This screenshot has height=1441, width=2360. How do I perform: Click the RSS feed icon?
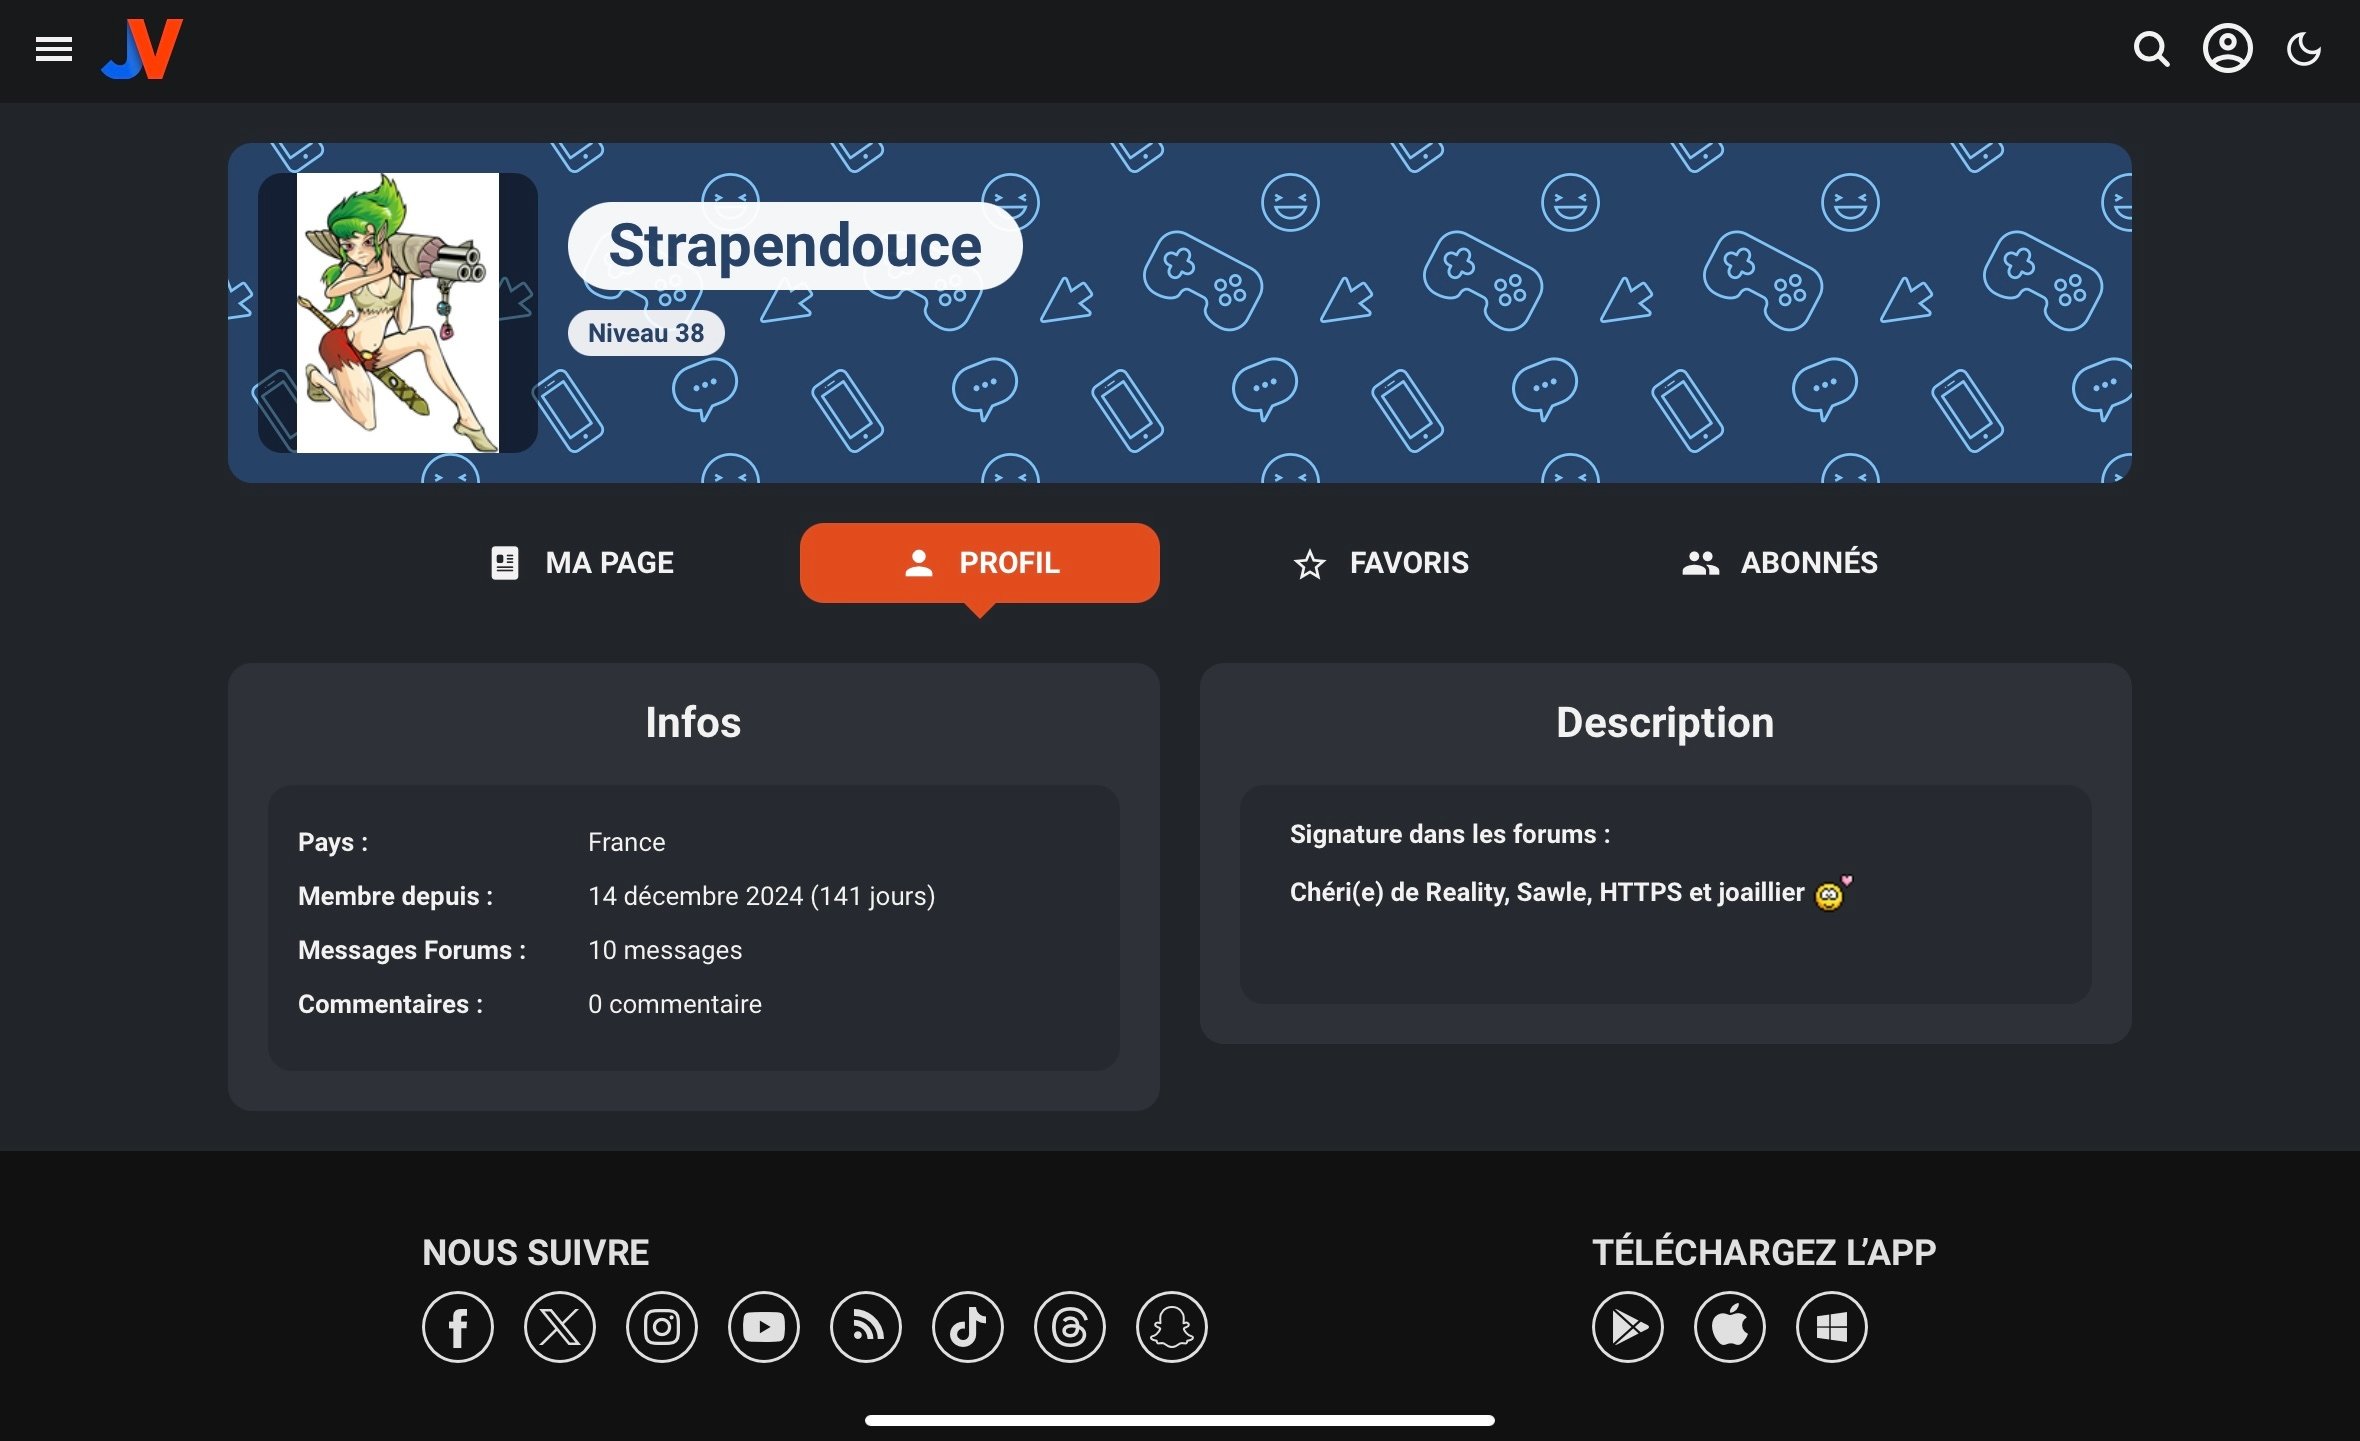[x=866, y=1327]
